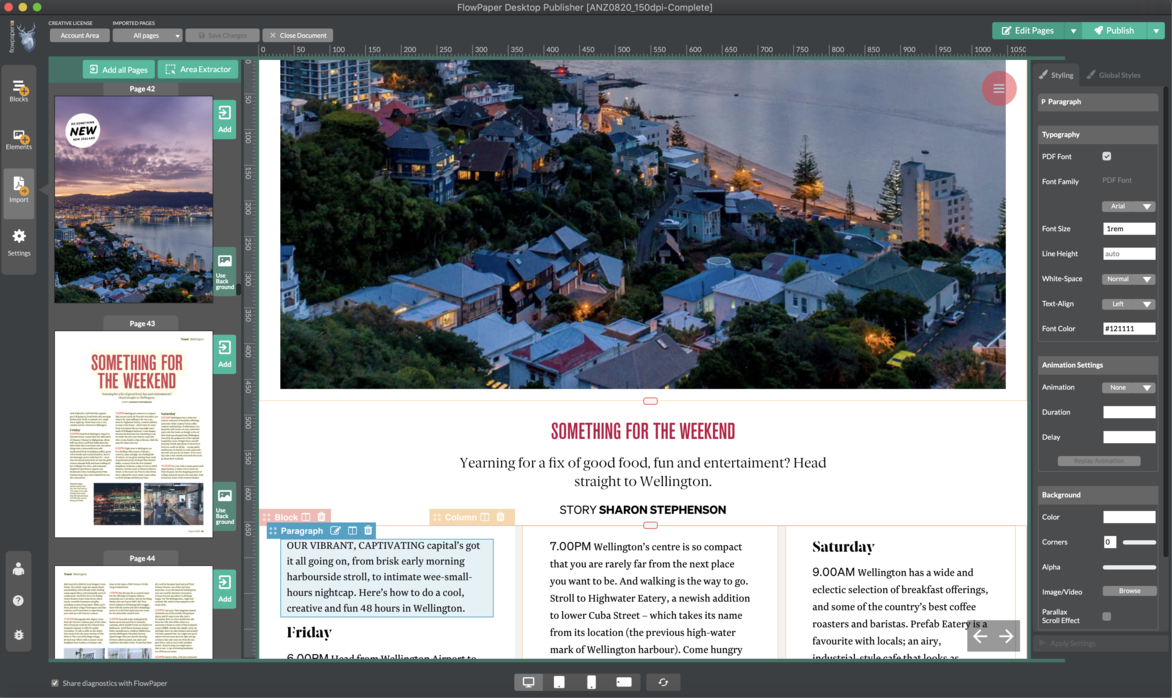Switch to desktop preview mode icon
1172x698 pixels.
click(528, 682)
